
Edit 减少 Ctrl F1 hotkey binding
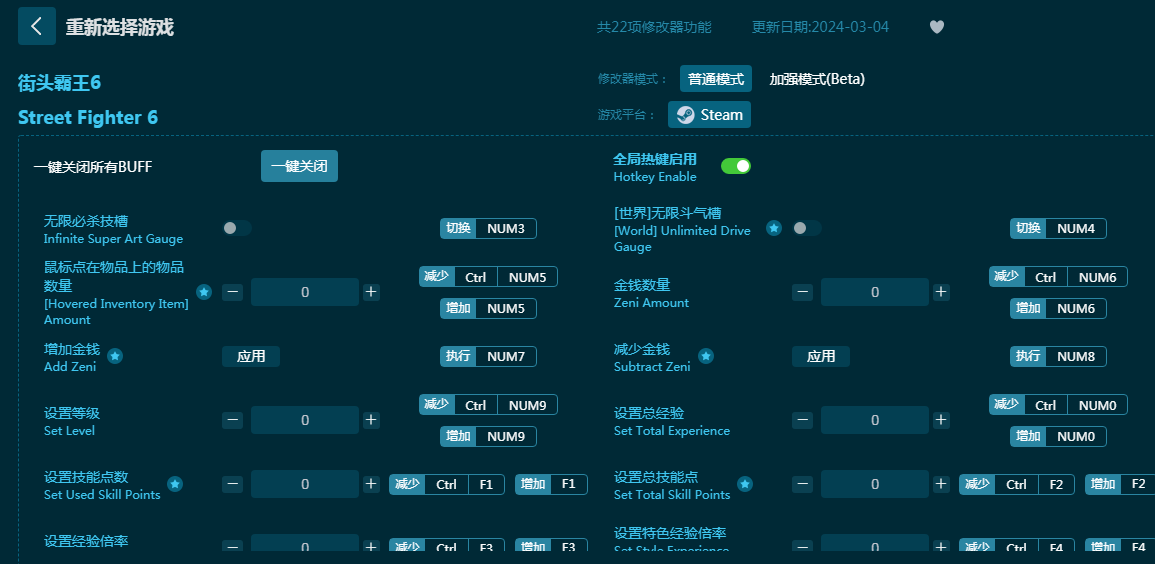point(447,484)
